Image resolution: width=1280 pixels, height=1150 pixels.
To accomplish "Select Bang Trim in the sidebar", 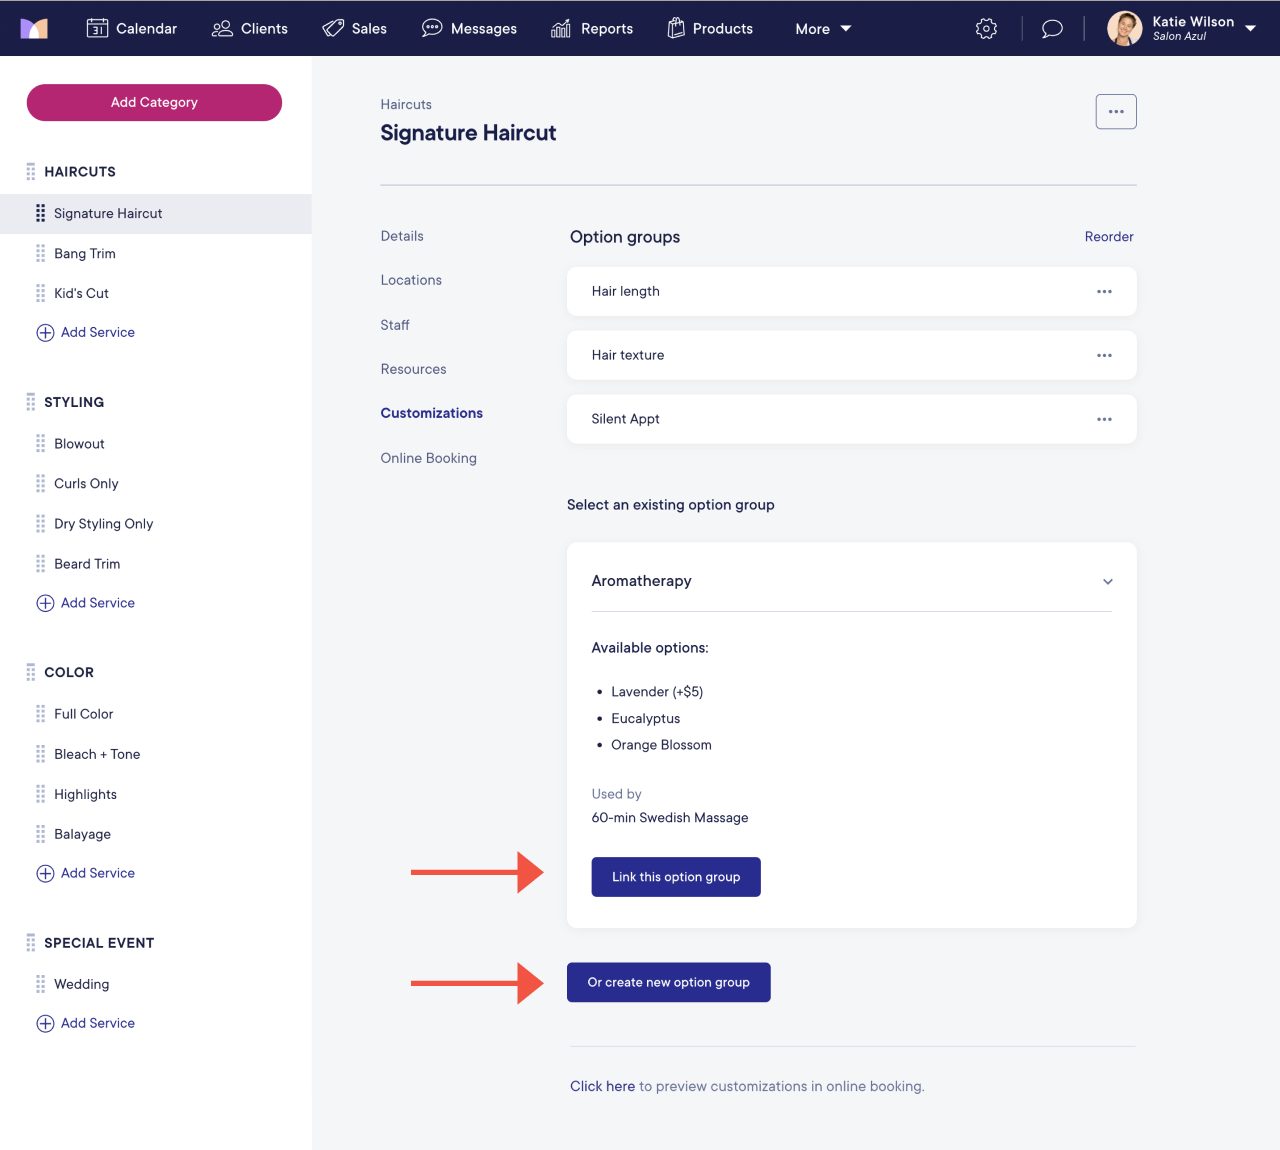I will pos(85,253).
